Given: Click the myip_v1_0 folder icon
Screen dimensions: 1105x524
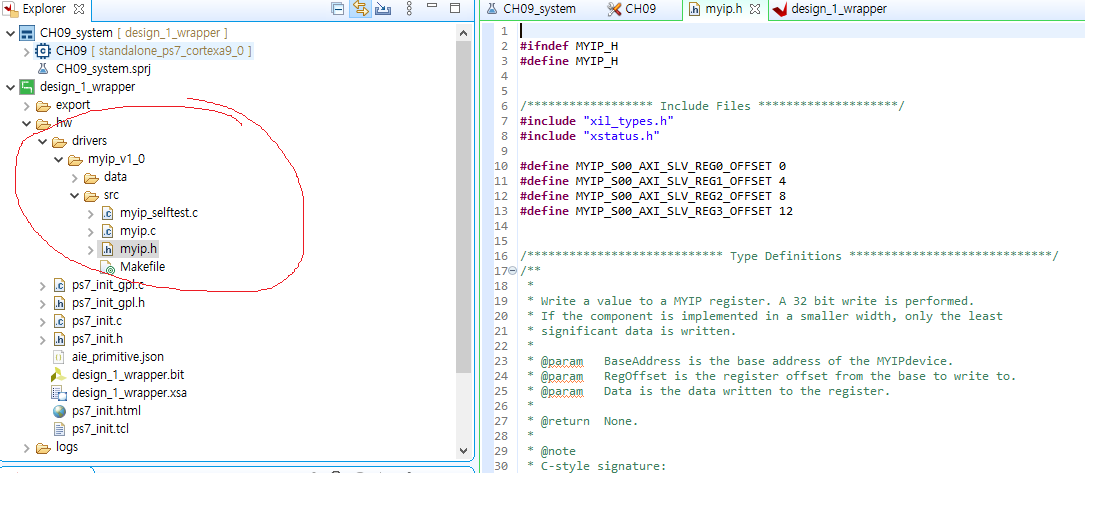Looking at the screenshot, I should (76, 159).
